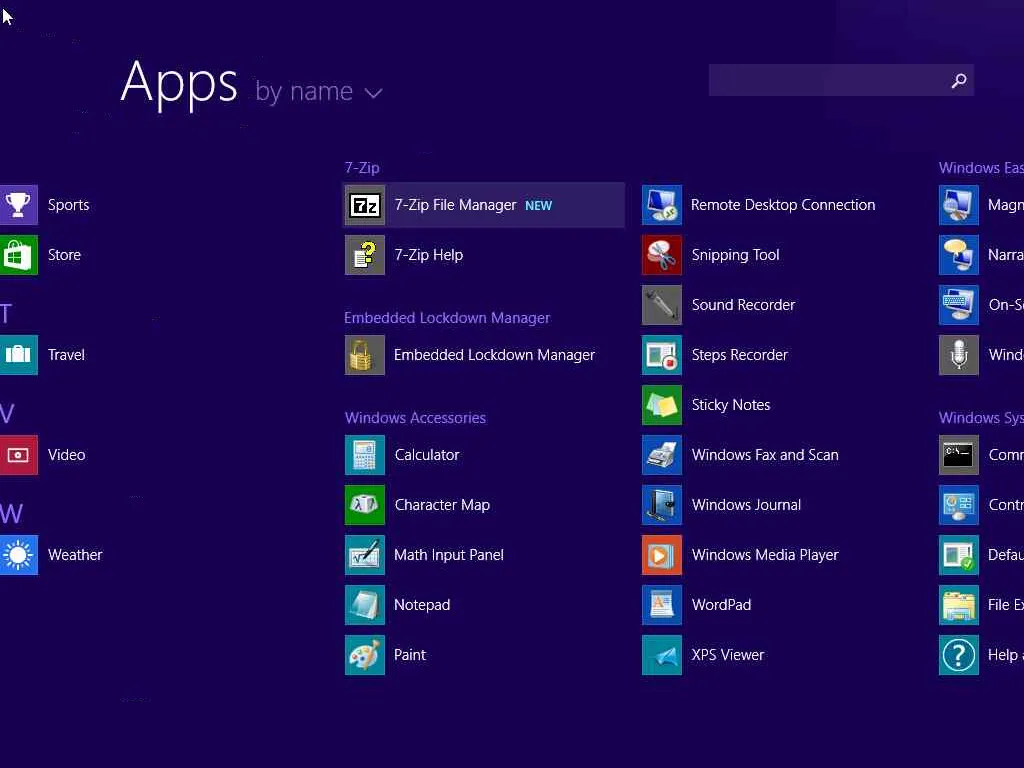Click the 'Sports' app label
Screen dimensions: 1024x768
tap(69, 205)
